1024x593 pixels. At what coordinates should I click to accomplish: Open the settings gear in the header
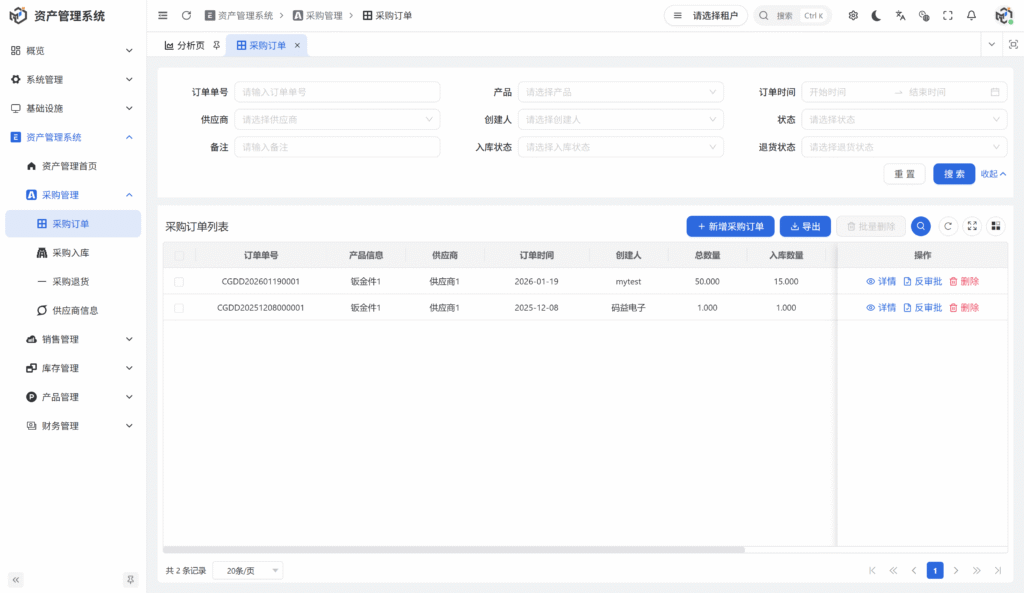[853, 14]
